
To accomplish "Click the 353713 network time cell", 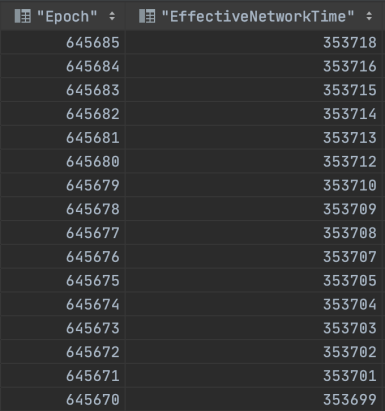I will point(254,138).
